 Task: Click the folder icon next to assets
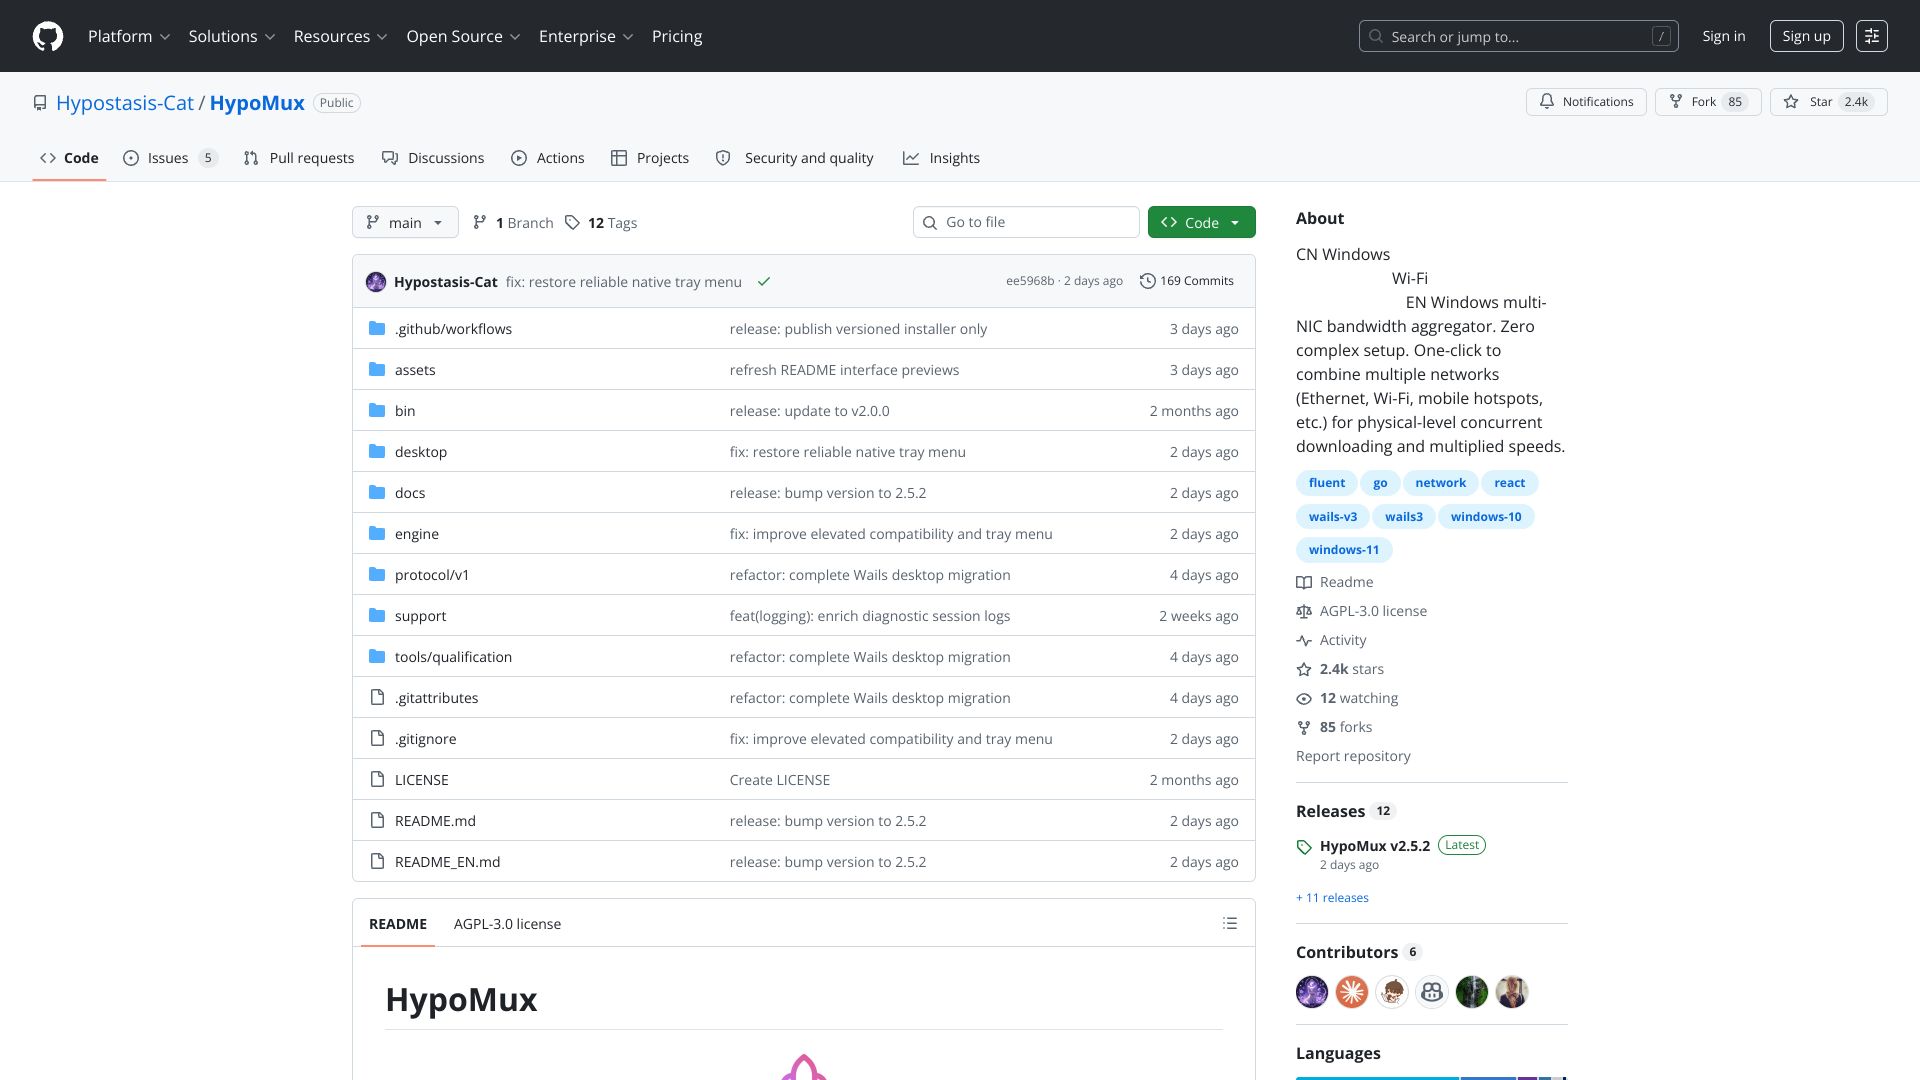377,369
